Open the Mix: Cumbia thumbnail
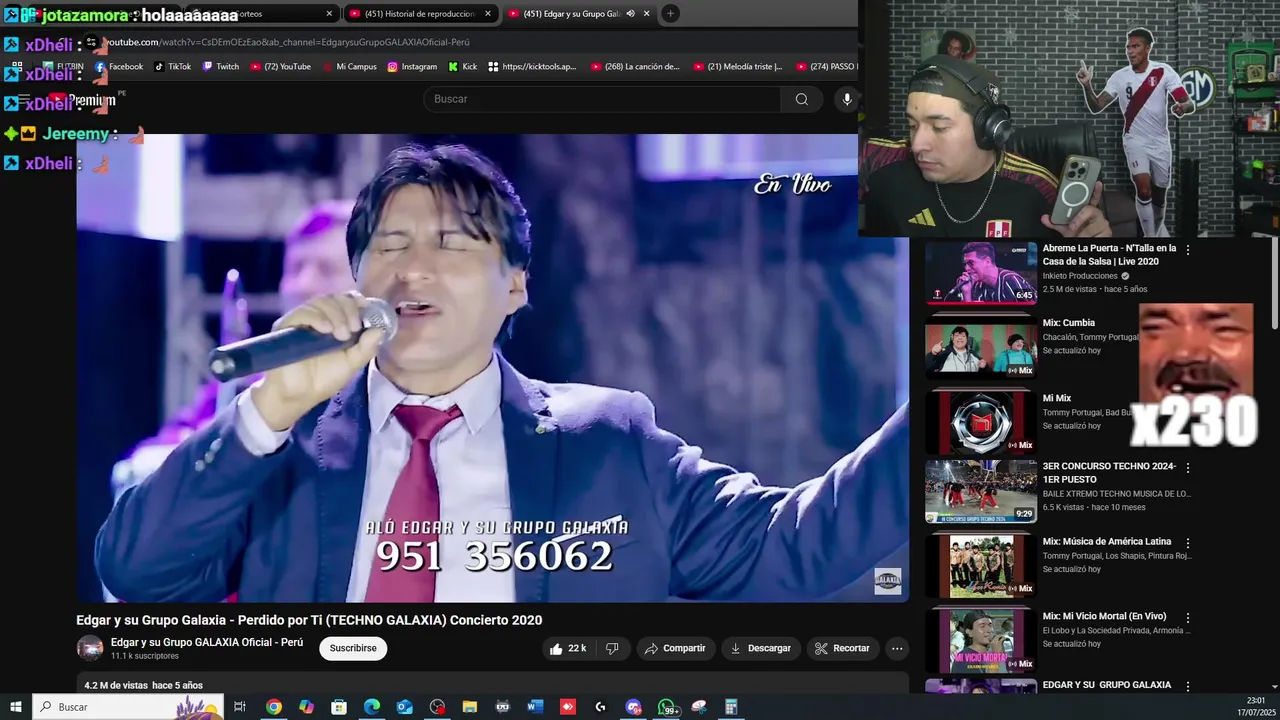The image size is (1280, 720). (x=980, y=347)
